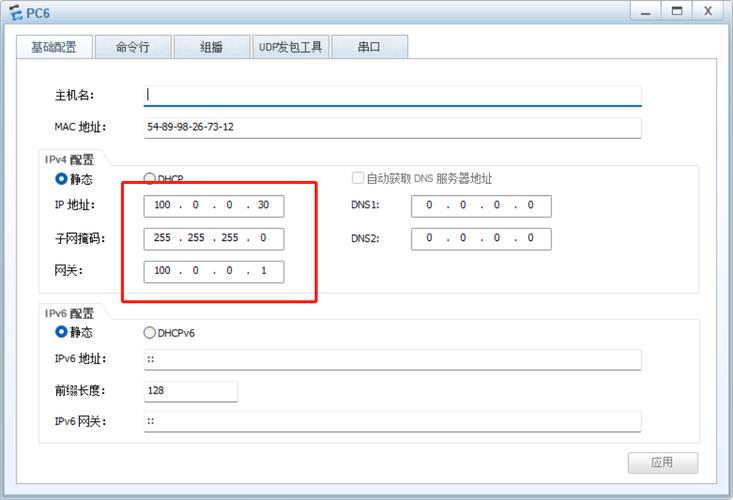Screen dimensions: 733x500
Task: Click the 子网掩码 field 255.255.255.0
Action: coord(214,238)
